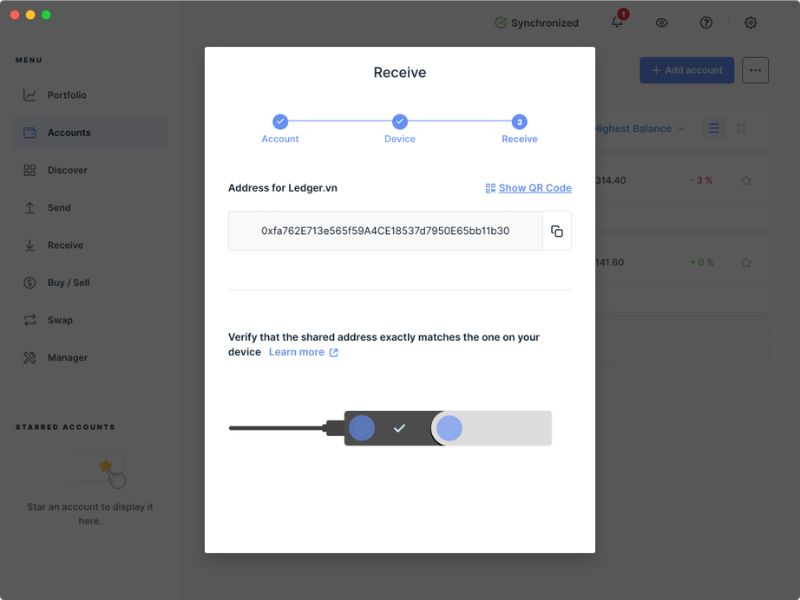Click the Show QR Code link
This screenshot has width=800, height=600.
tap(535, 188)
